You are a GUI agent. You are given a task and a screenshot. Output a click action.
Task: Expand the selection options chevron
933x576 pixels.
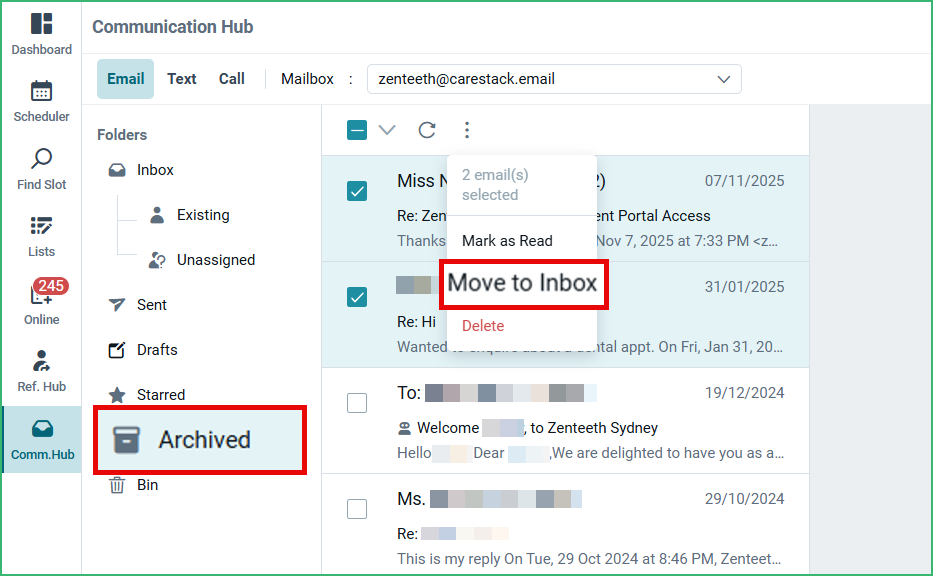point(387,130)
